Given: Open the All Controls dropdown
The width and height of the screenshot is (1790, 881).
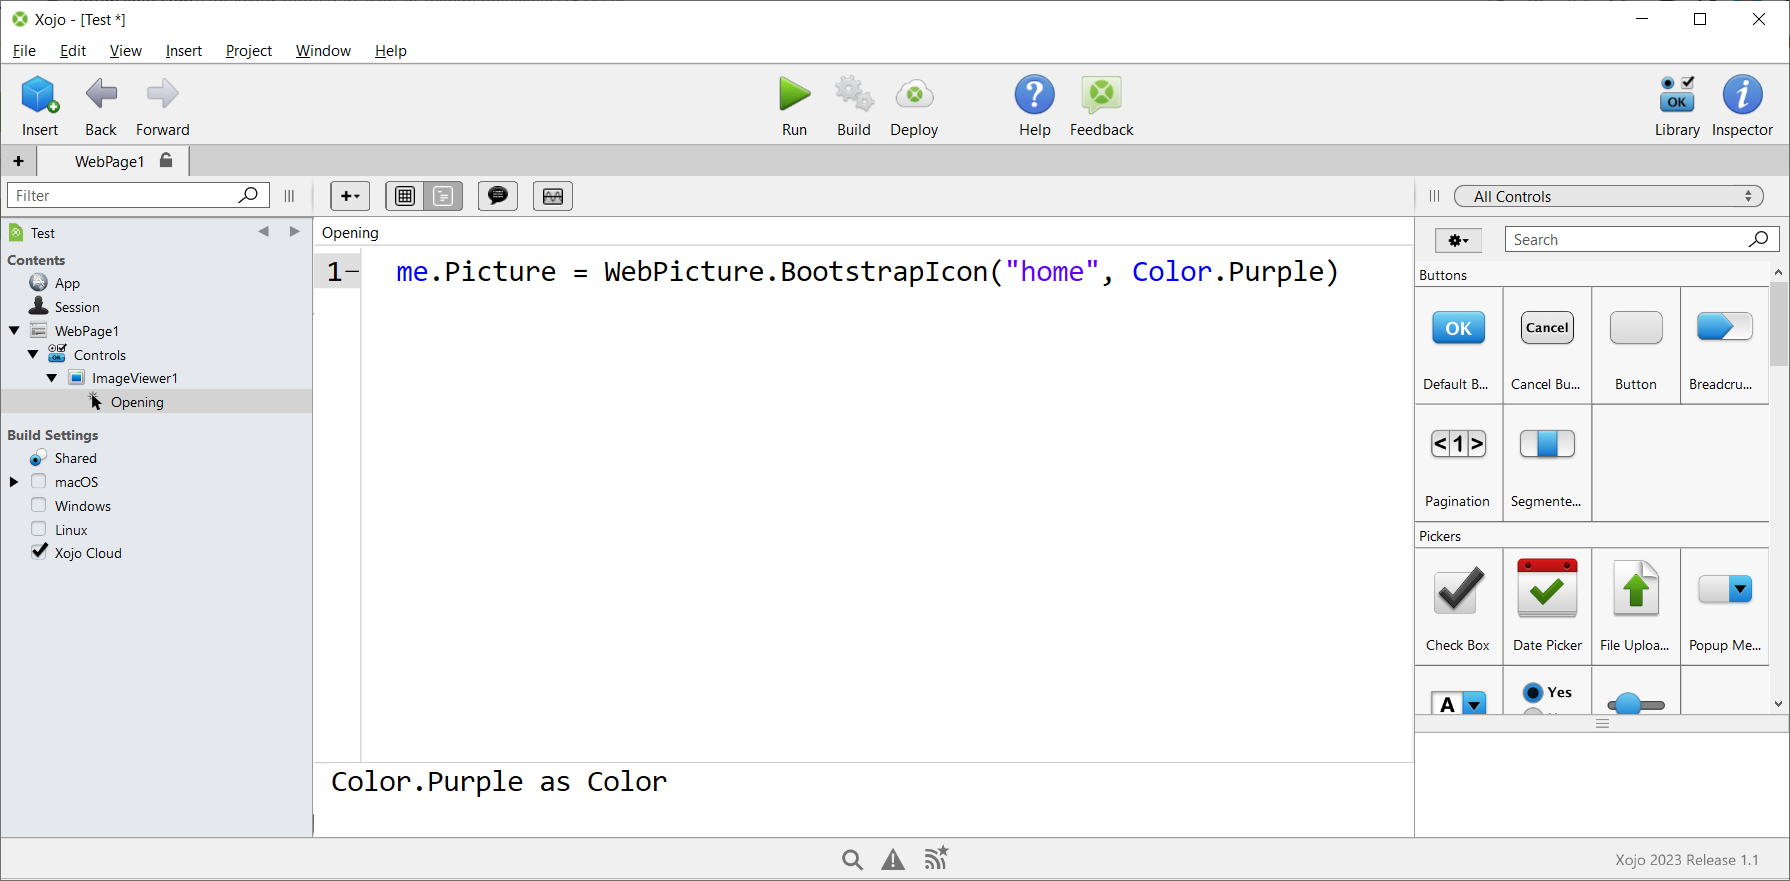Looking at the screenshot, I should click(x=1609, y=197).
